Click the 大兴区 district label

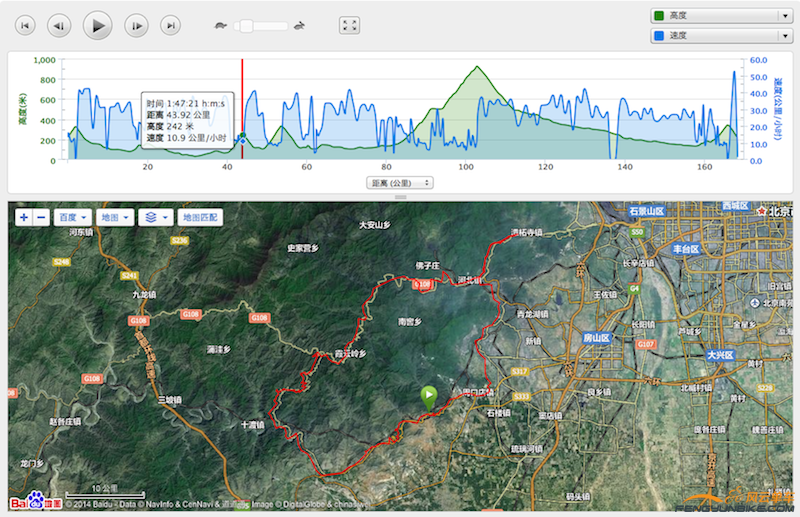tap(720, 355)
